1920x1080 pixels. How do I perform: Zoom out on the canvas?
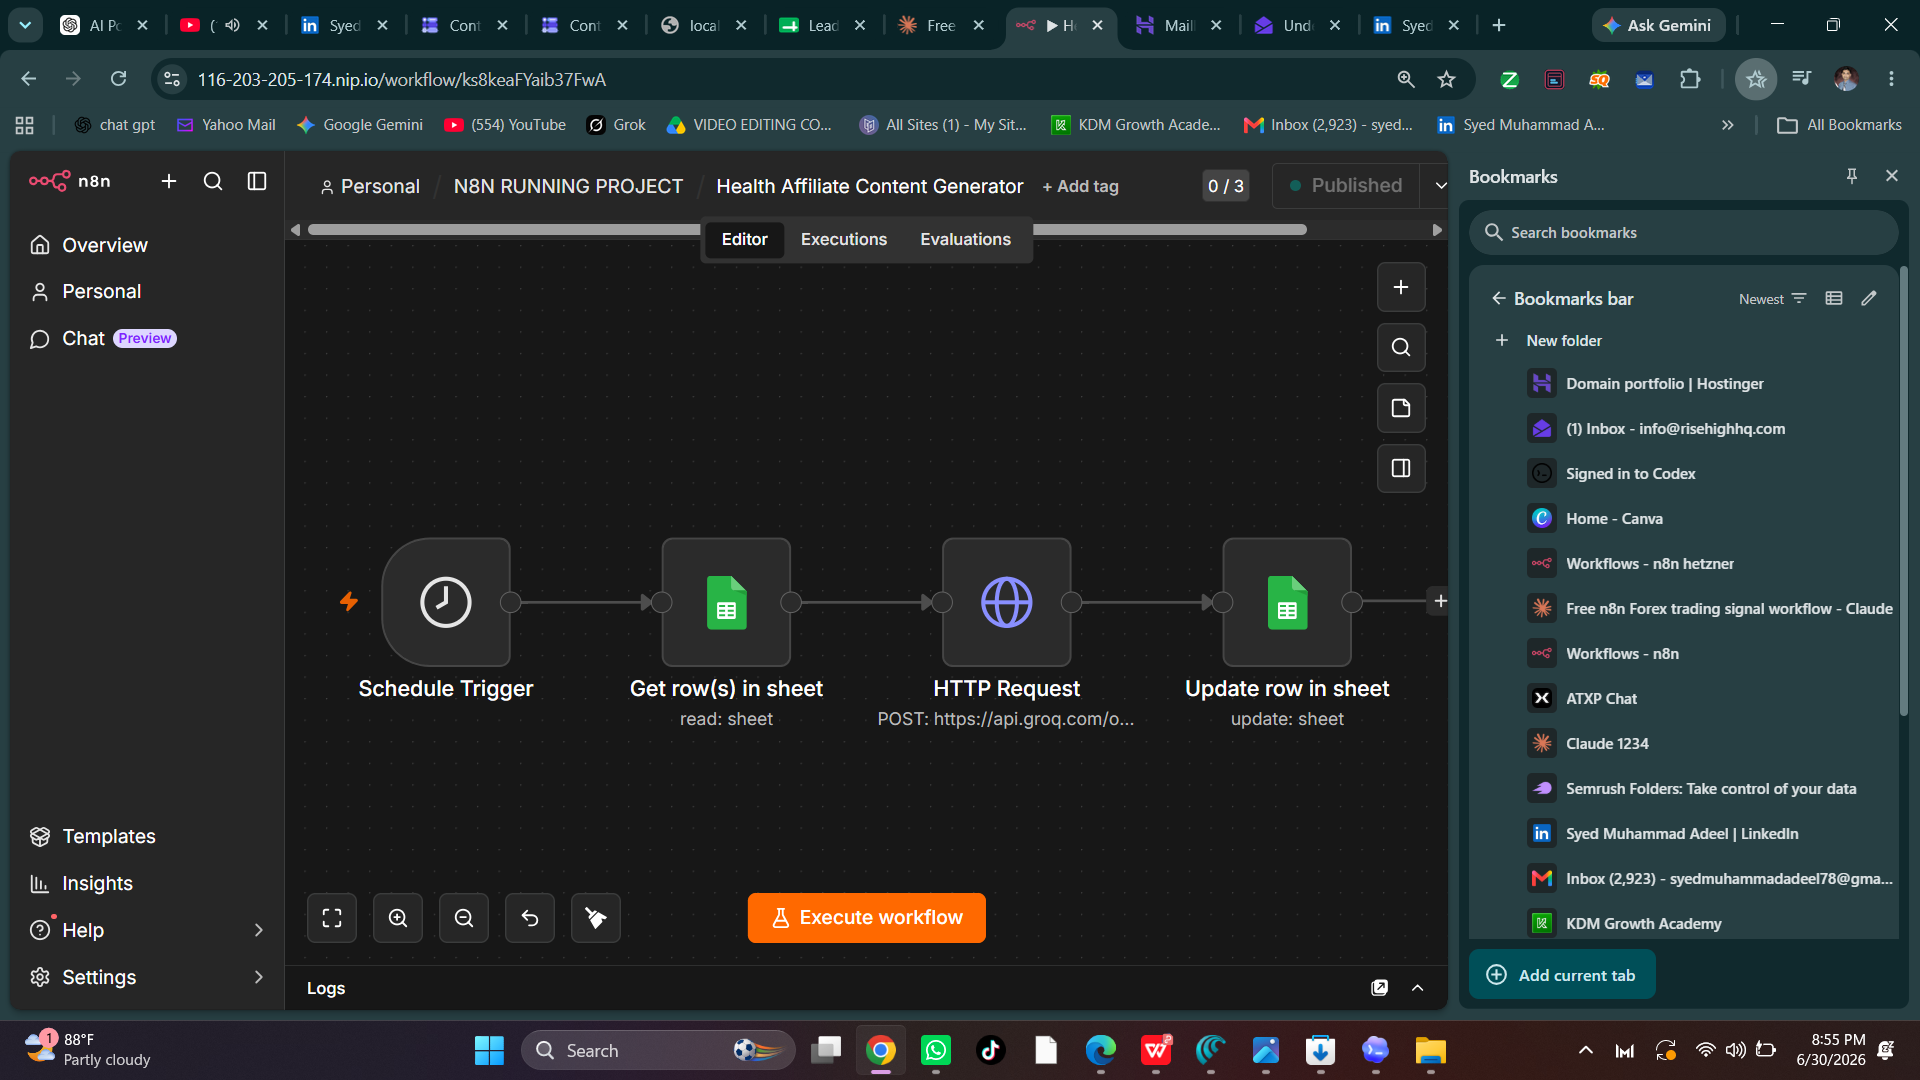[x=464, y=918]
